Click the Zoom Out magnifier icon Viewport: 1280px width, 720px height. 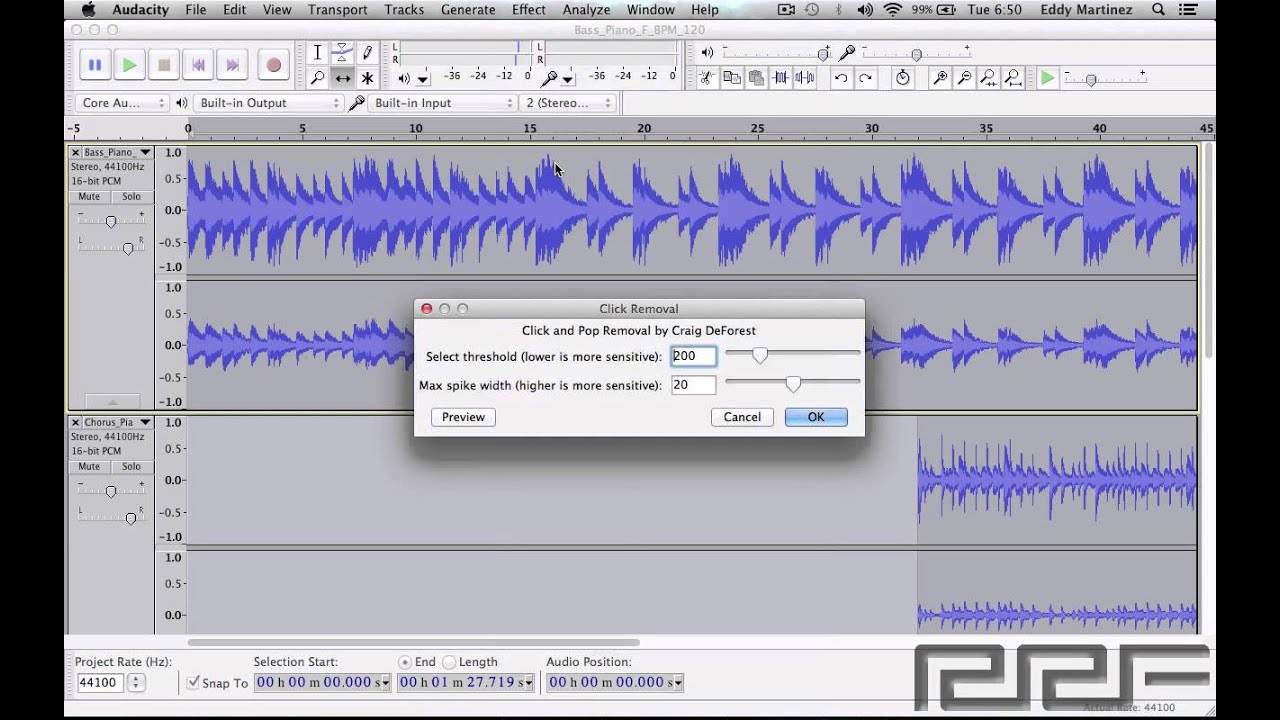click(964, 78)
